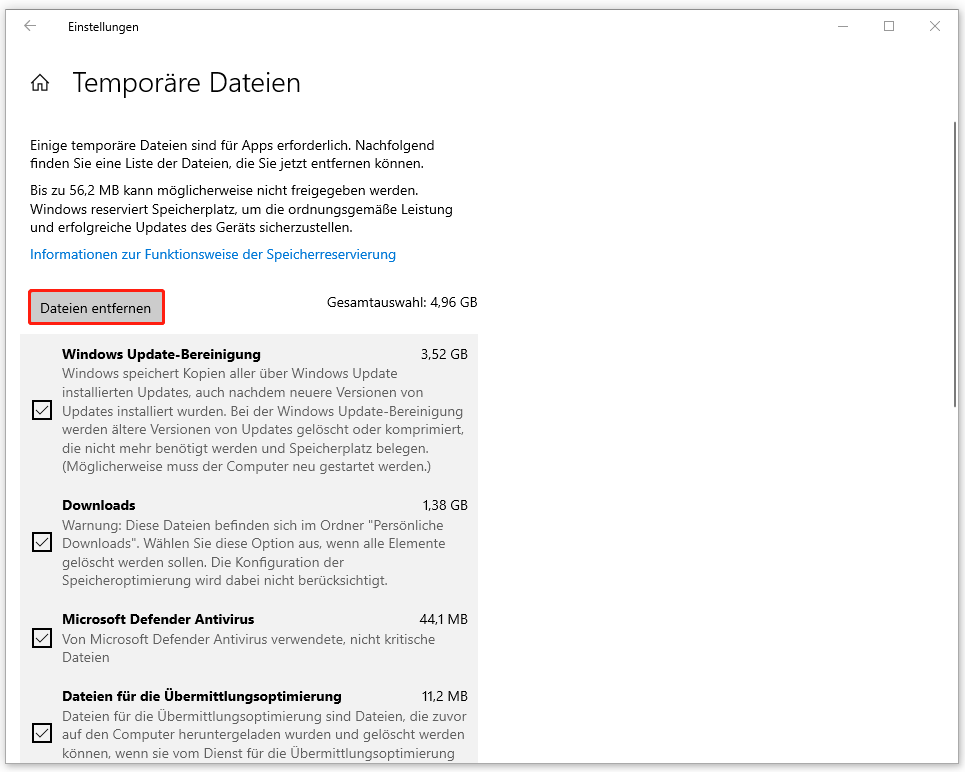This screenshot has height=772, width=965.
Task: Open Settings home via the house icon
Action: pyautogui.click(x=40, y=82)
